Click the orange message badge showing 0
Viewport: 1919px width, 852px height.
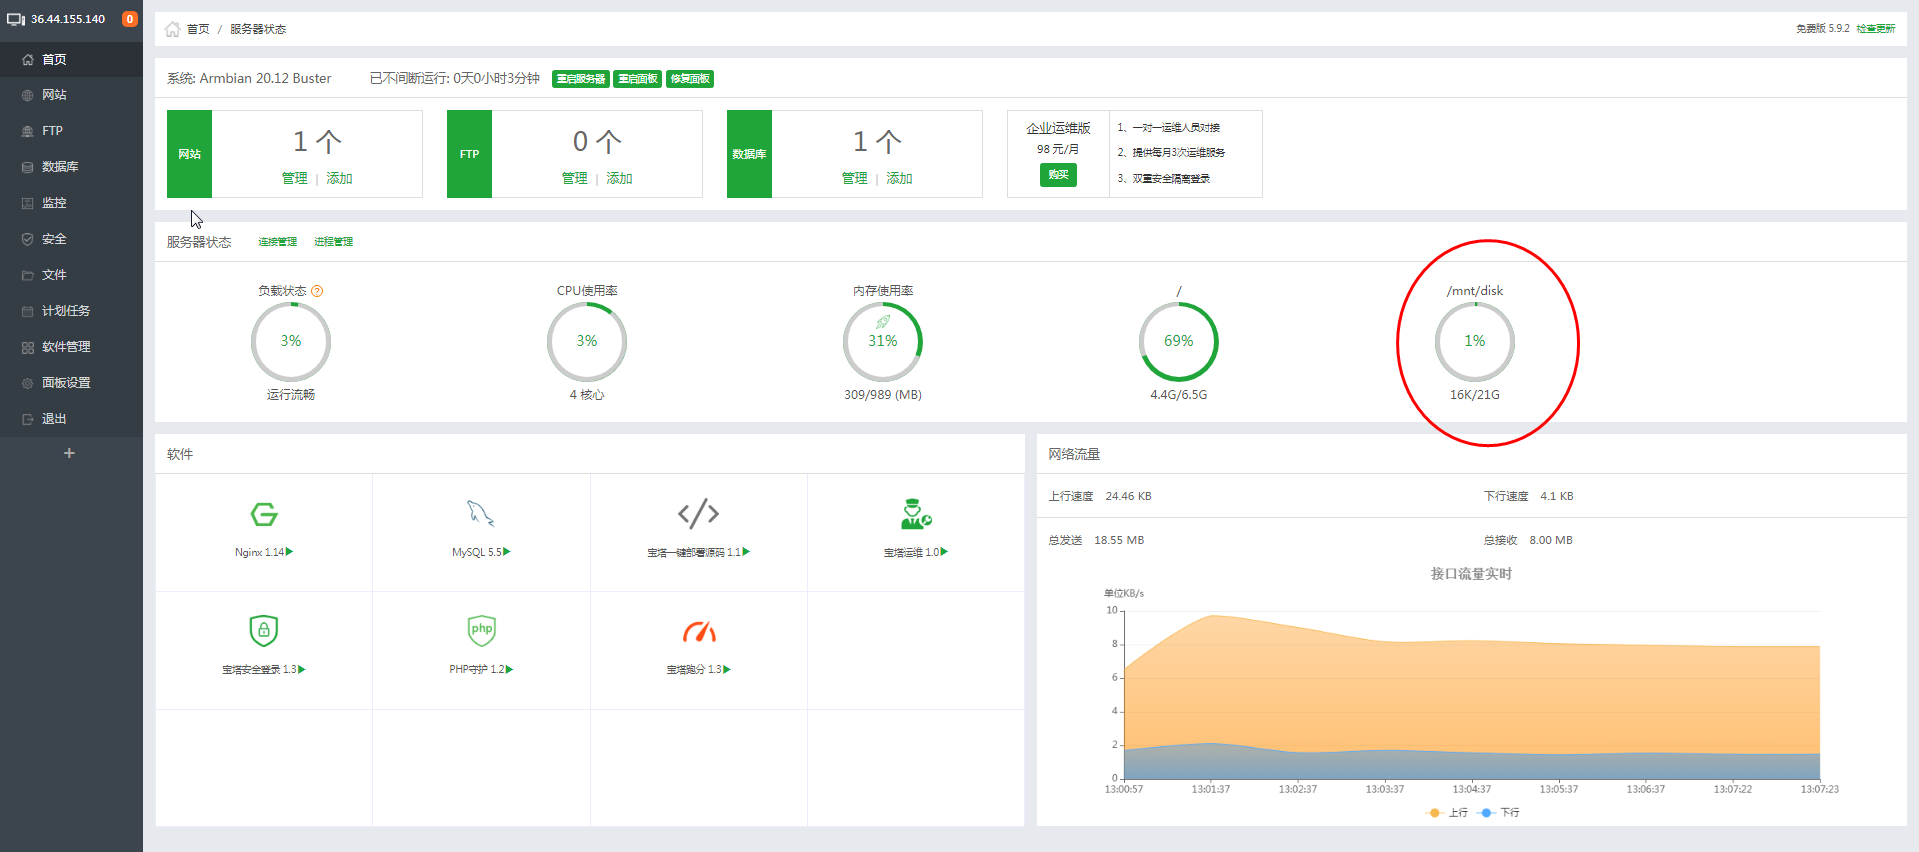(129, 19)
